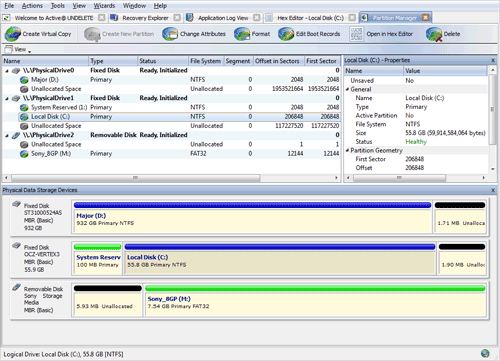The height and width of the screenshot is (361, 500).
Task: Select the Sony_8GP (M:) 7.54 GB block
Action: [315, 300]
